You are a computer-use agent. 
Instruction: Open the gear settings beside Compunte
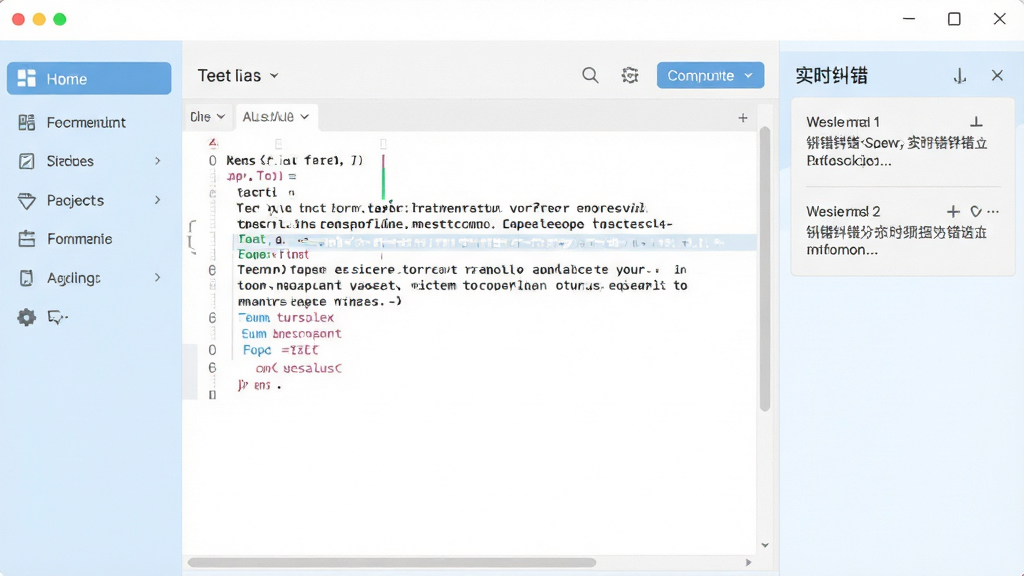click(630, 75)
